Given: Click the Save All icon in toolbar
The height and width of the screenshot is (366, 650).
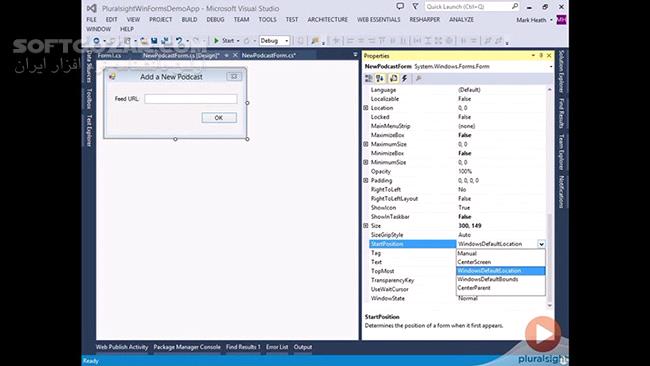Looking at the screenshot, I should click(x=165, y=41).
